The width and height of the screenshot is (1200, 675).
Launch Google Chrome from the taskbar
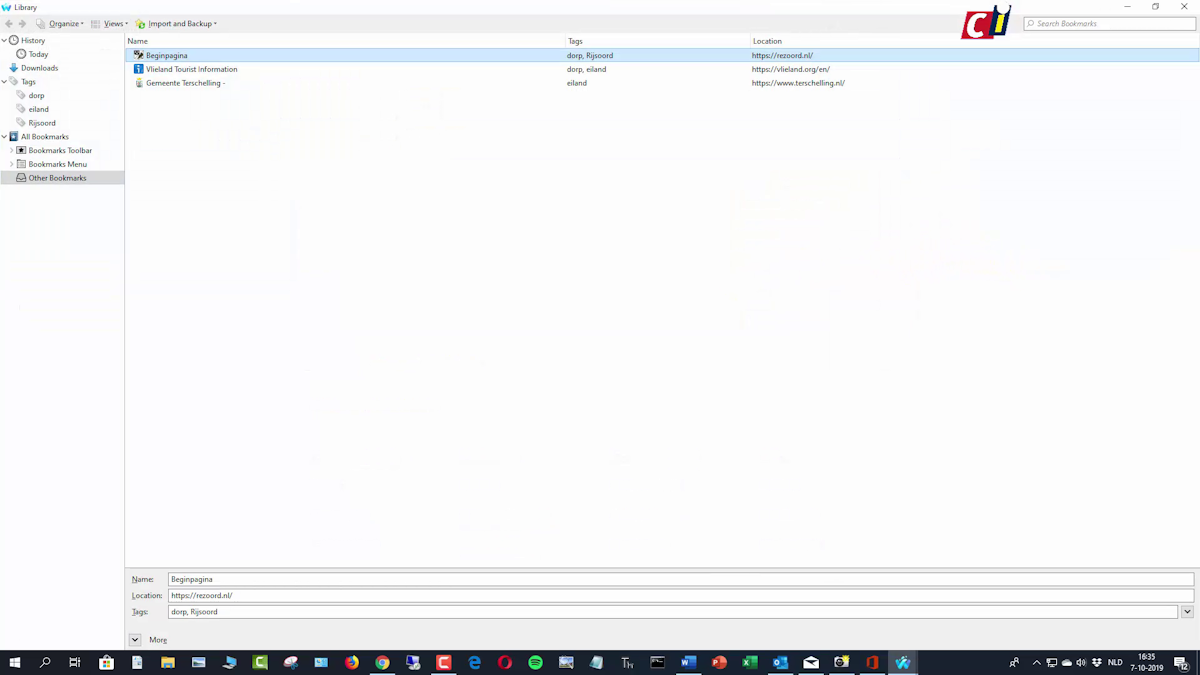[x=382, y=662]
